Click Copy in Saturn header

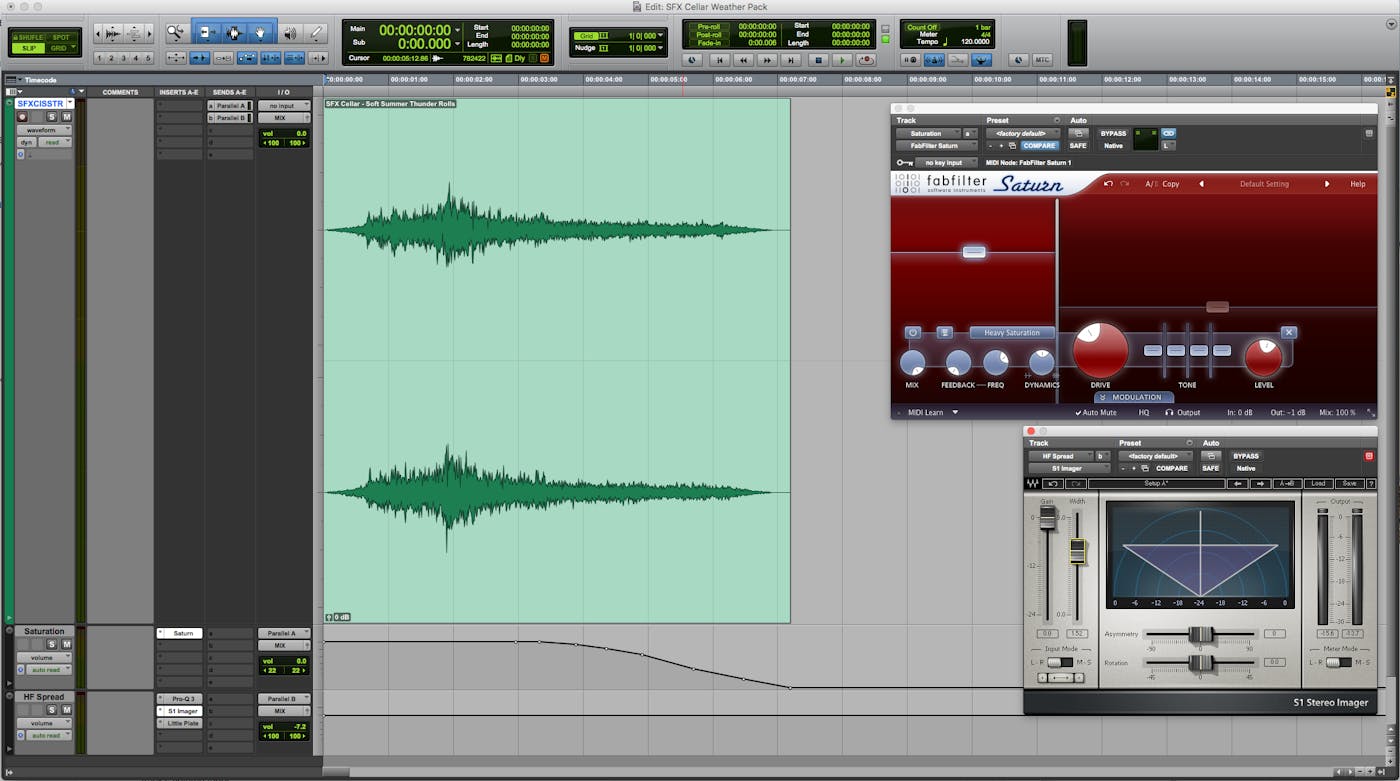click(1170, 184)
